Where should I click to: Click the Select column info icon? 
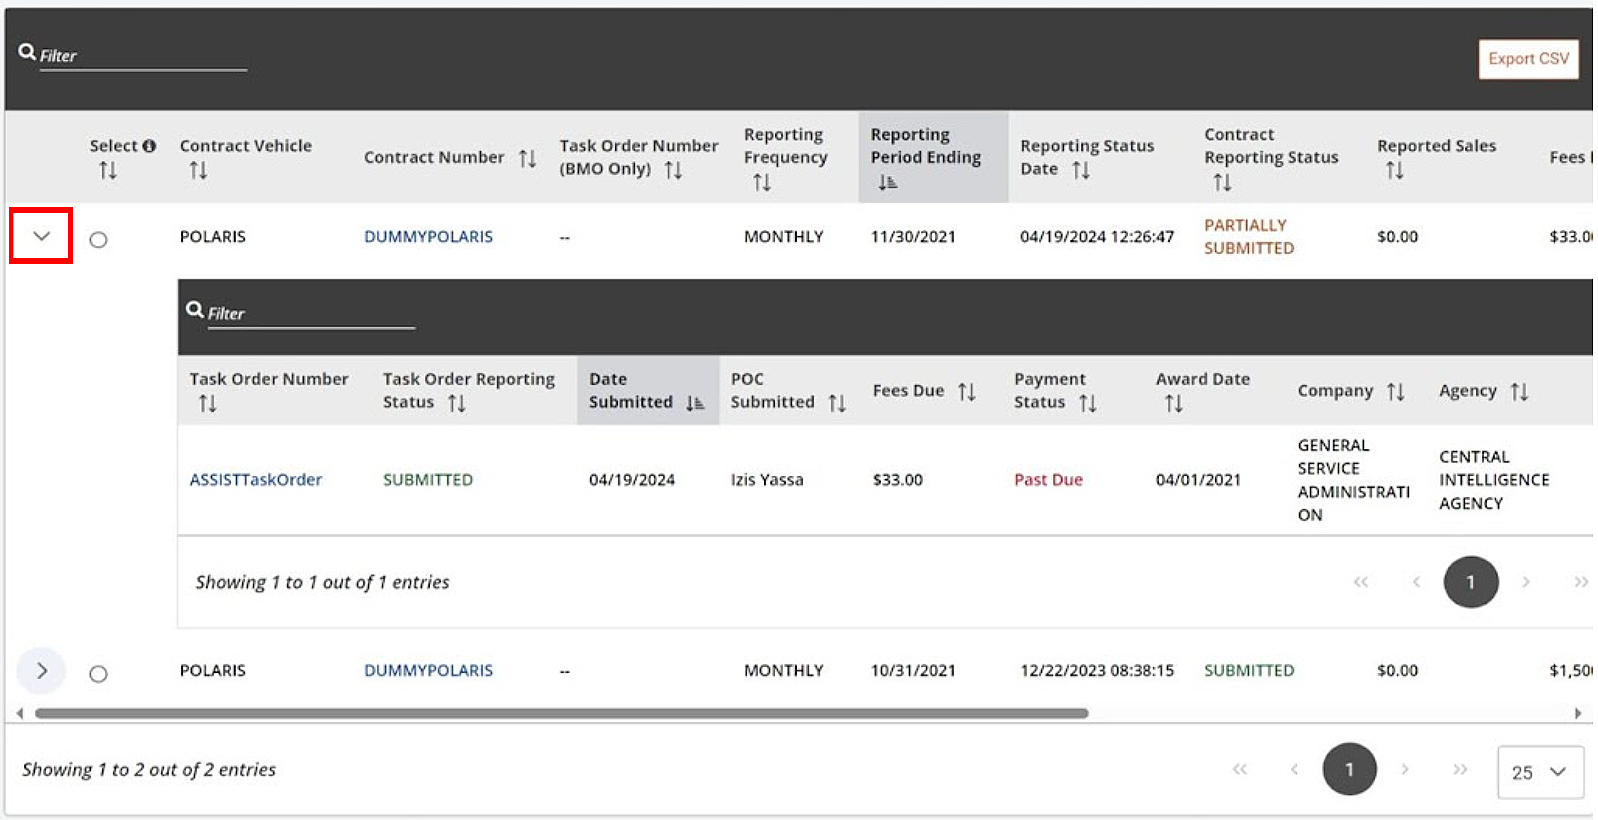(x=149, y=146)
